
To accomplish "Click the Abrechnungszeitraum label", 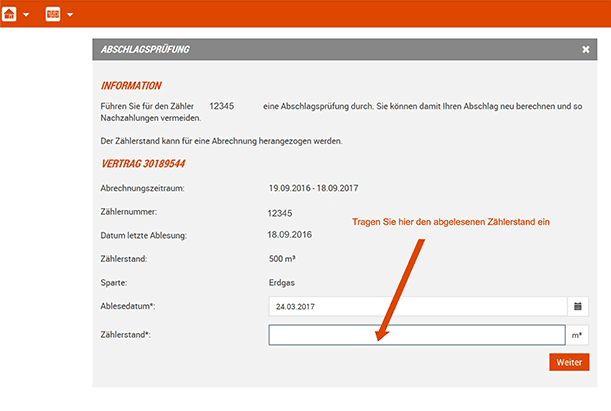I will pyautogui.click(x=142, y=188).
